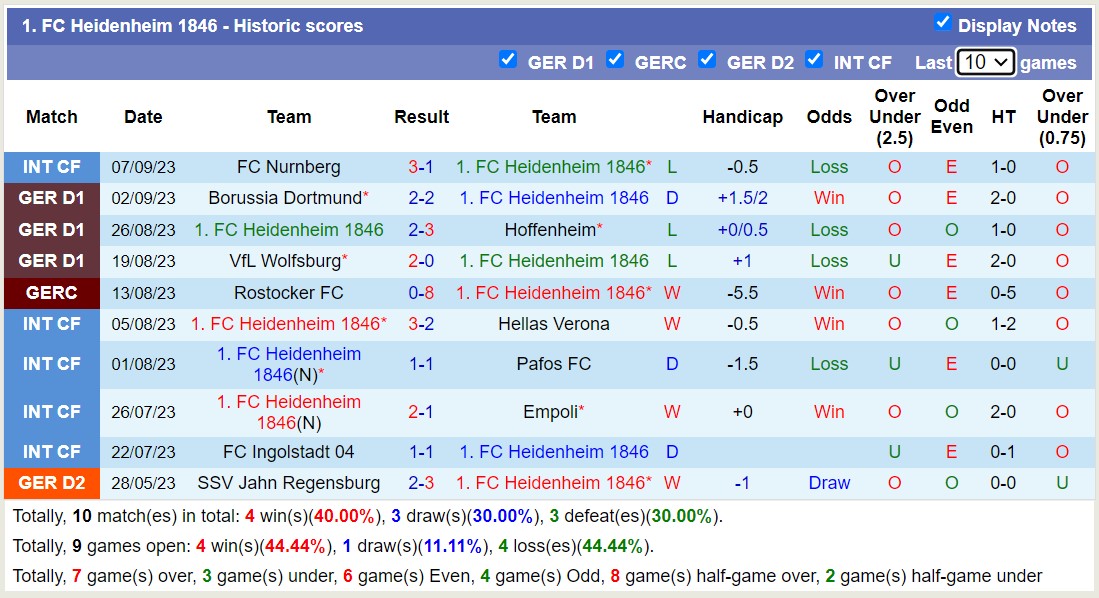Select the SSV Jahn Regensburg link
This screenshot has height=598, width=1099.
pos(289,483)
